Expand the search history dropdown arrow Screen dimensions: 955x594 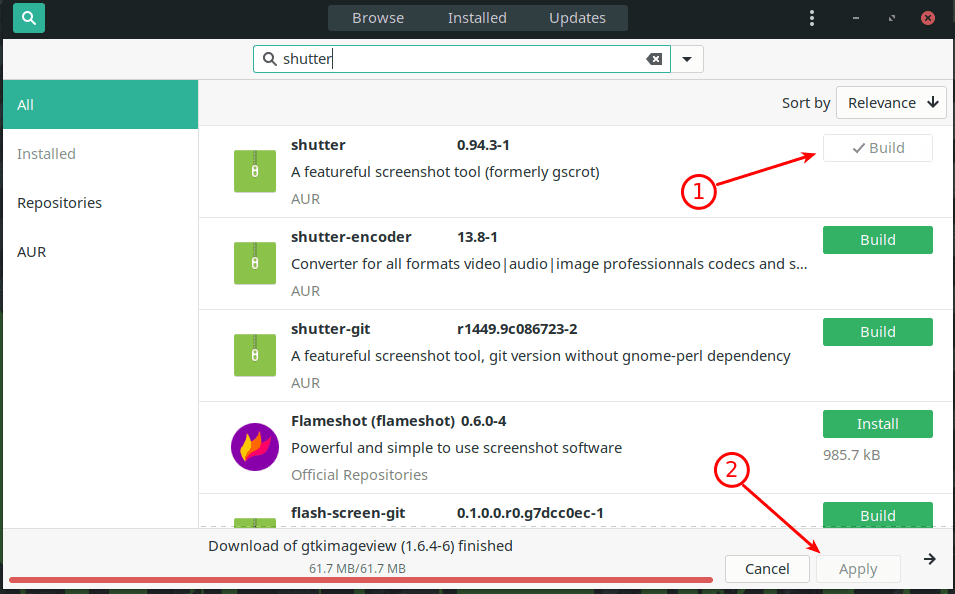click(x=687, y=59)
